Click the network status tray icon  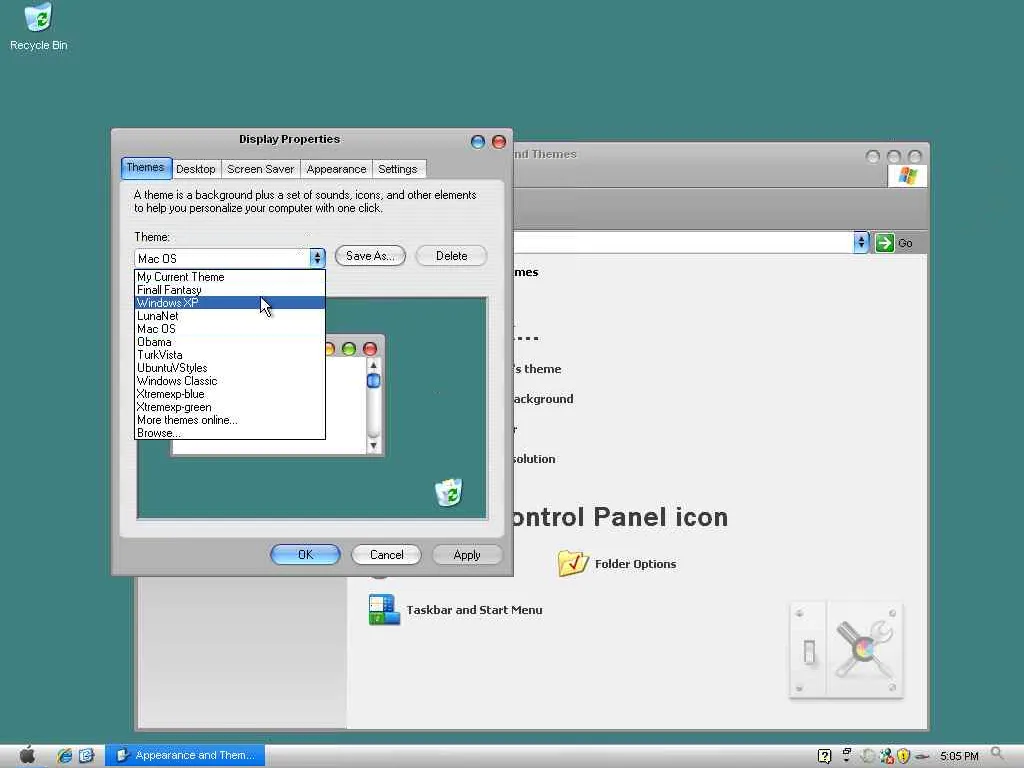pos(886,756)
